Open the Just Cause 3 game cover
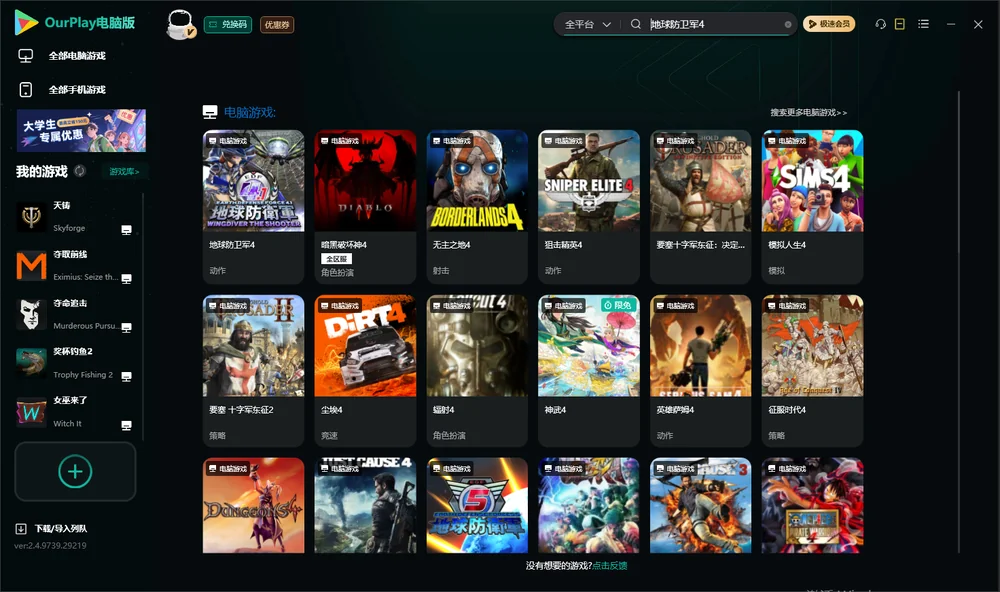Screen dimensions: 1000x592 click(700, 505)
